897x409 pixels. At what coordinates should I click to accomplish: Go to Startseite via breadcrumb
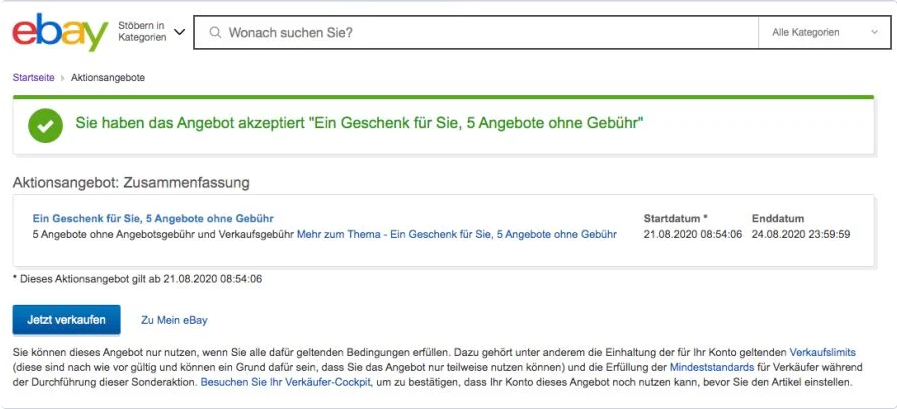(34, 77)
